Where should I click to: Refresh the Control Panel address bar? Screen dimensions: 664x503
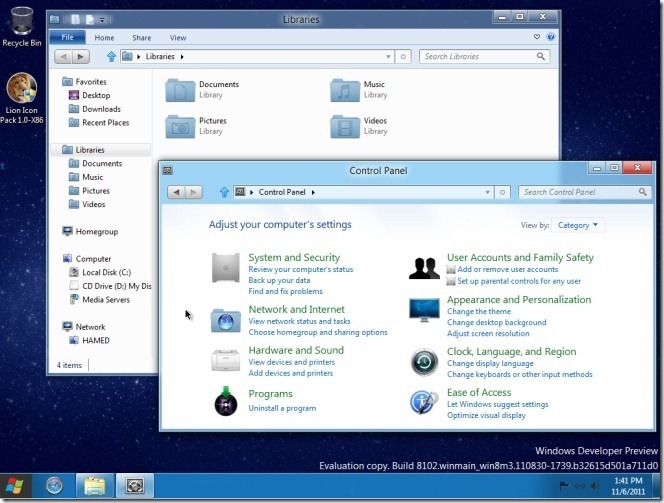point(502,192)
